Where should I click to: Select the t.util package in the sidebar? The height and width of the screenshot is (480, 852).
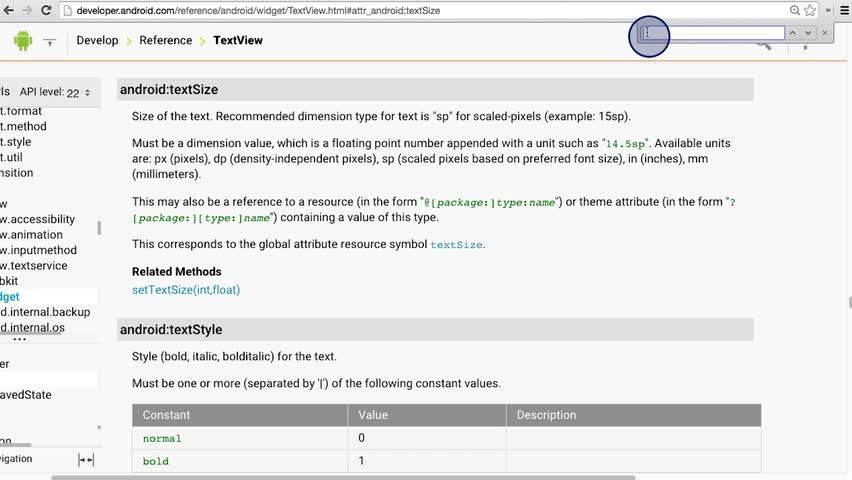11,158
